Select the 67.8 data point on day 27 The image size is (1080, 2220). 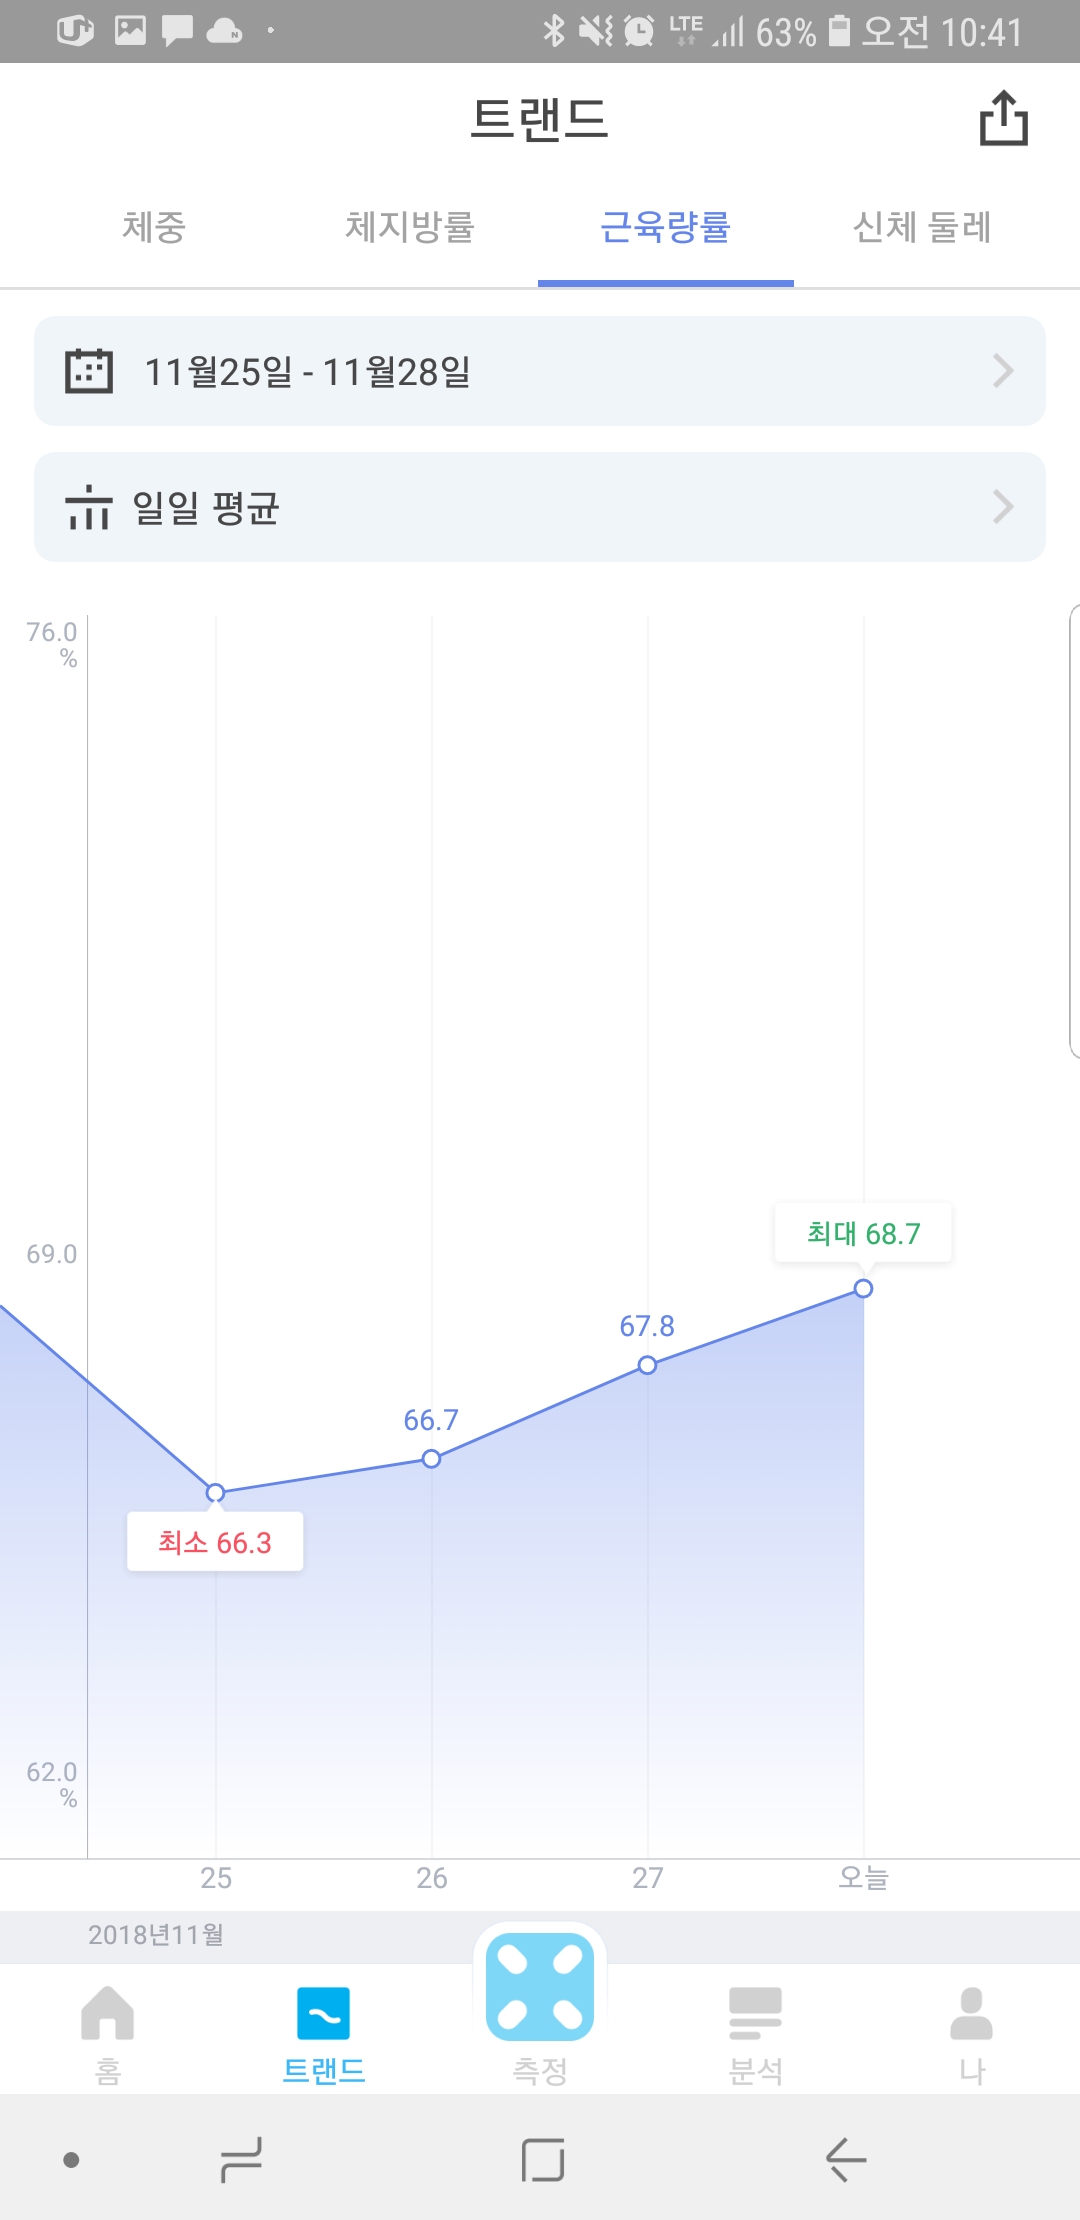(648, 1365)
